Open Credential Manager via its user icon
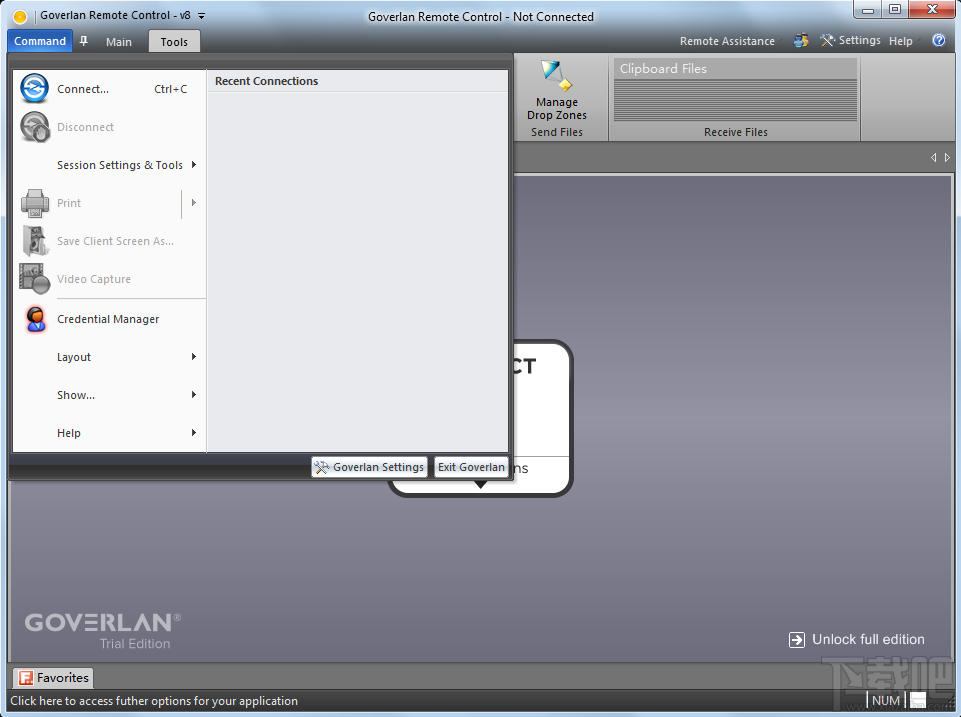This screenshot has width=961, height=717. tap(36, 319)
